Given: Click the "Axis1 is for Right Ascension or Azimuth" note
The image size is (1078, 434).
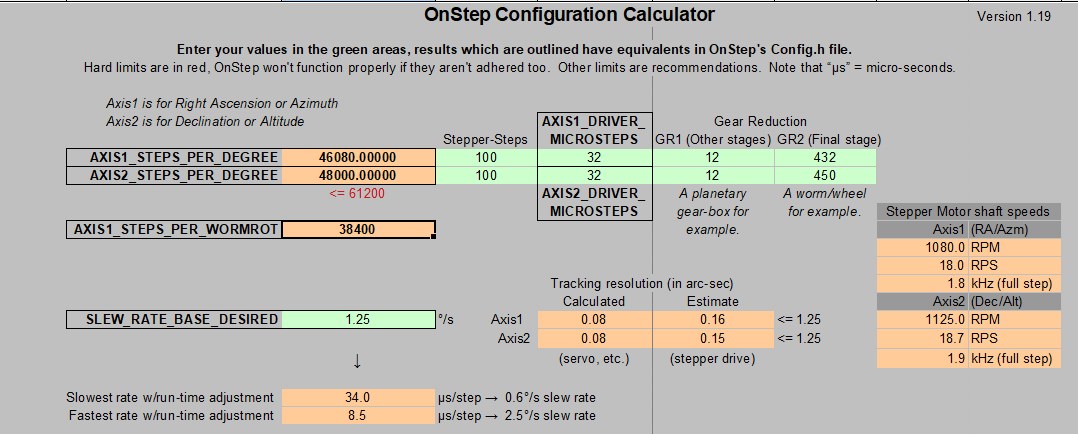Looking at the screenshot, I should tap(222, 104).
